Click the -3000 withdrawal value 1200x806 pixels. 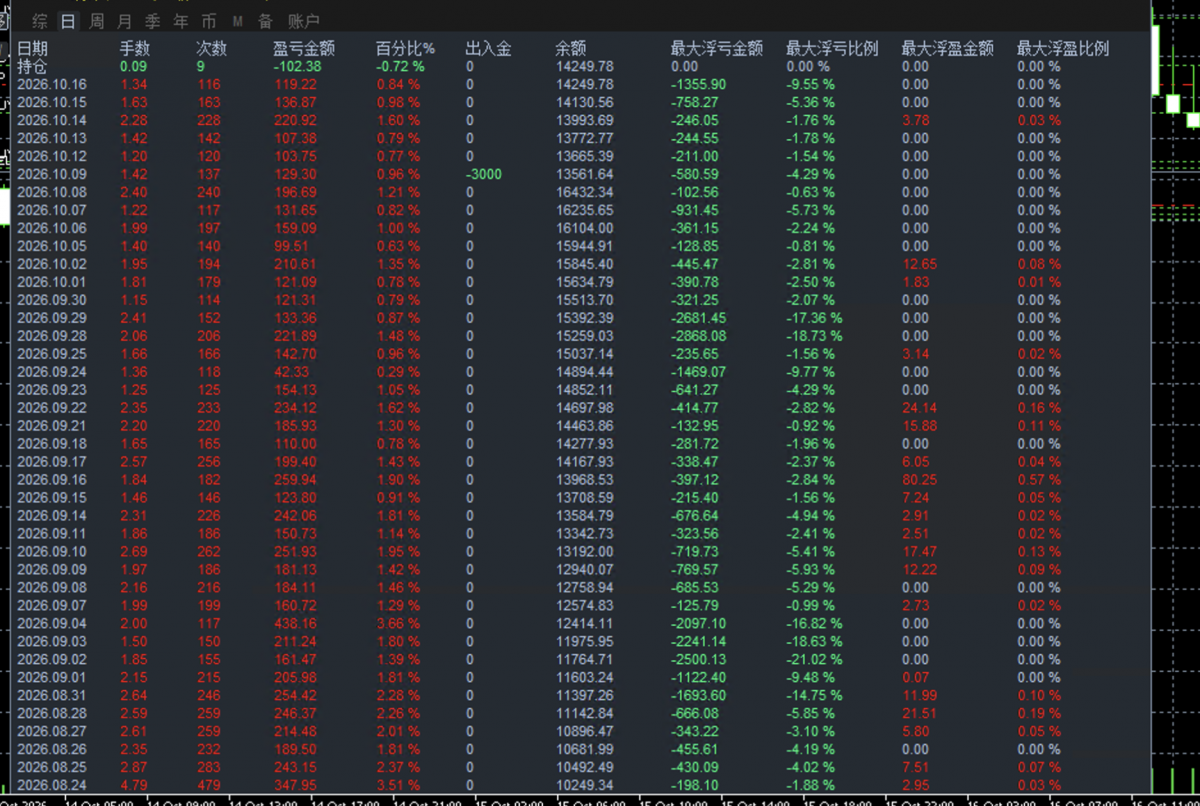(484, 174)
